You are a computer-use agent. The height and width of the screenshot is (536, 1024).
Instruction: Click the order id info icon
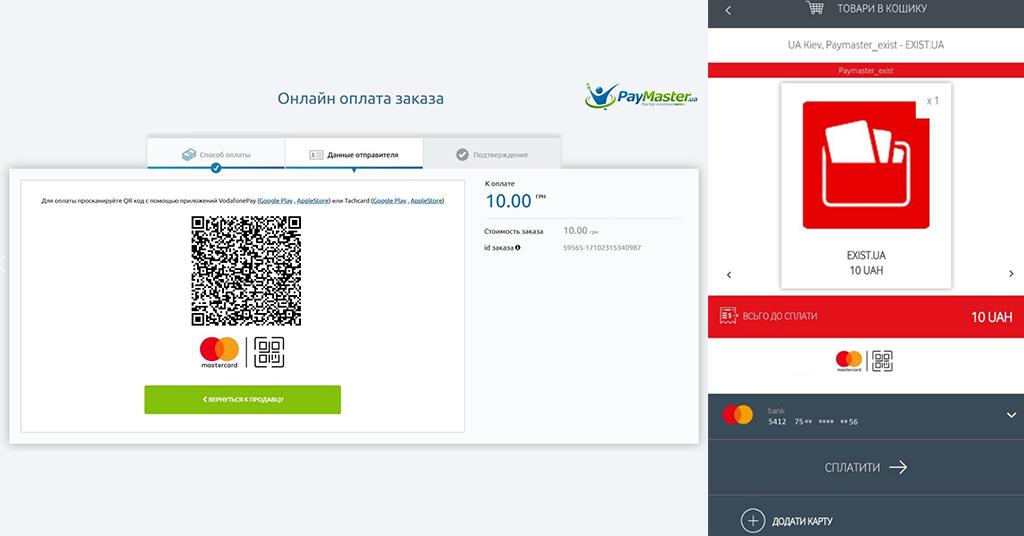[518, 247]
